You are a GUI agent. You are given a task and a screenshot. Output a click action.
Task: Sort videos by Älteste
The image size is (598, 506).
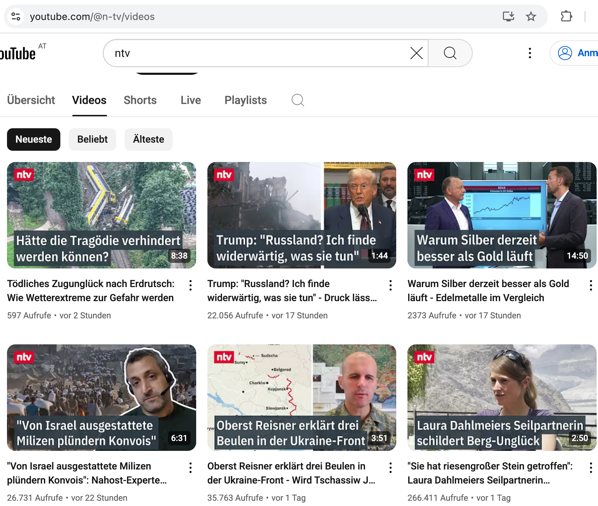[148, 140]
